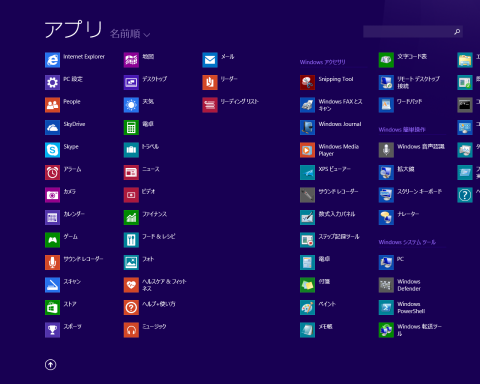Open the ヘルスケア & フィットネス heart icon
The image size is (480, 384).
point(131,285)
